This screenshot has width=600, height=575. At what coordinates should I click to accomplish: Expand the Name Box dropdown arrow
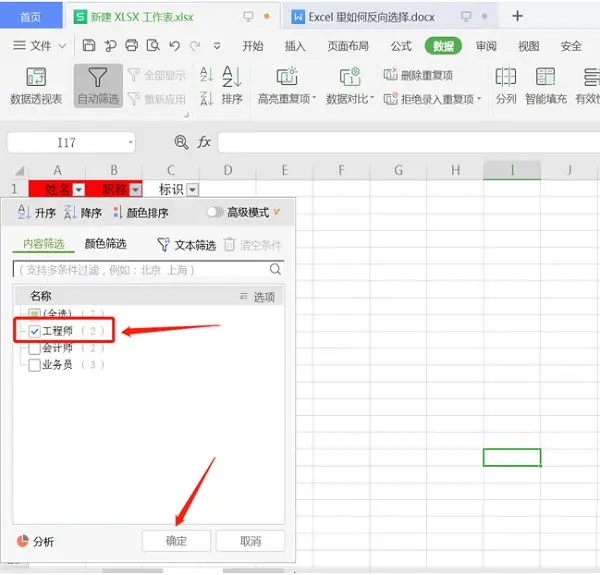[x=130, y=142]
